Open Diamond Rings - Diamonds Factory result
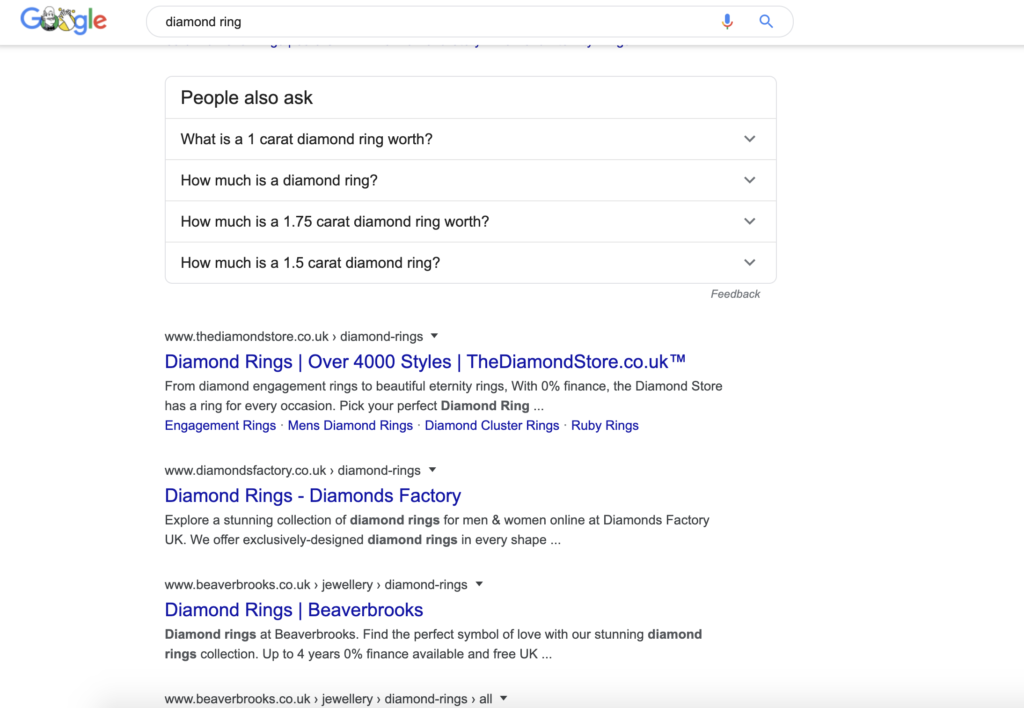Screen dimensions: 1024x708 click(313, 495)
